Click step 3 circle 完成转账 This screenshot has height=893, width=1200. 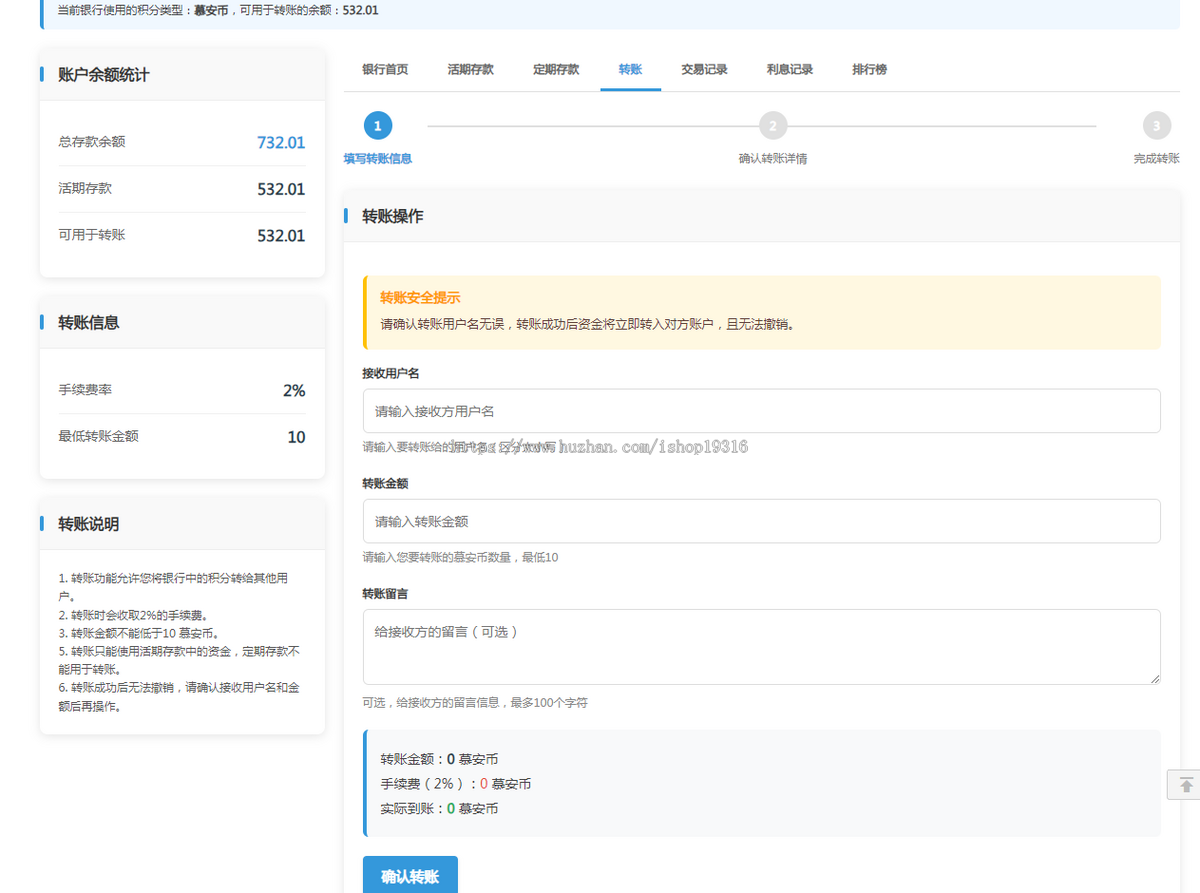[1157, 126]
